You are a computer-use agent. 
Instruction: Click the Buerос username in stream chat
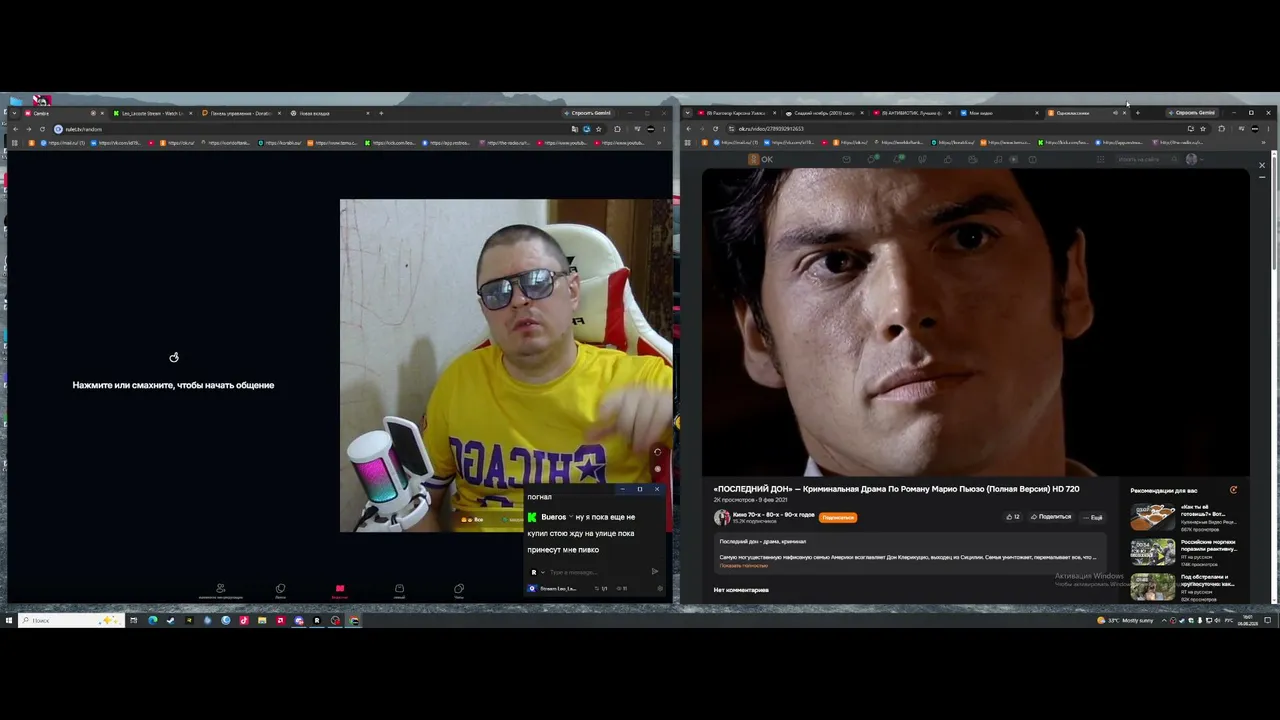[553, 517]
